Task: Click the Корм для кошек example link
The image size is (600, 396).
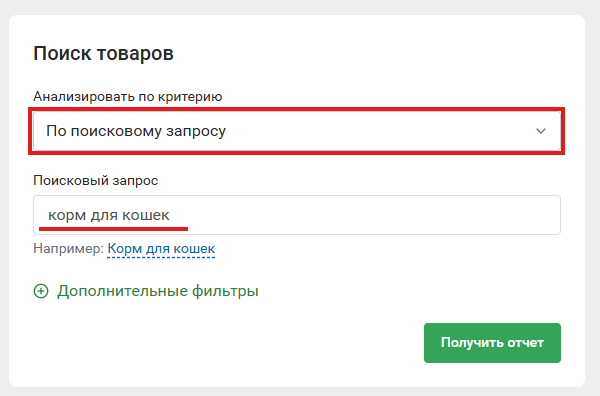Action: tap(161, 249)
